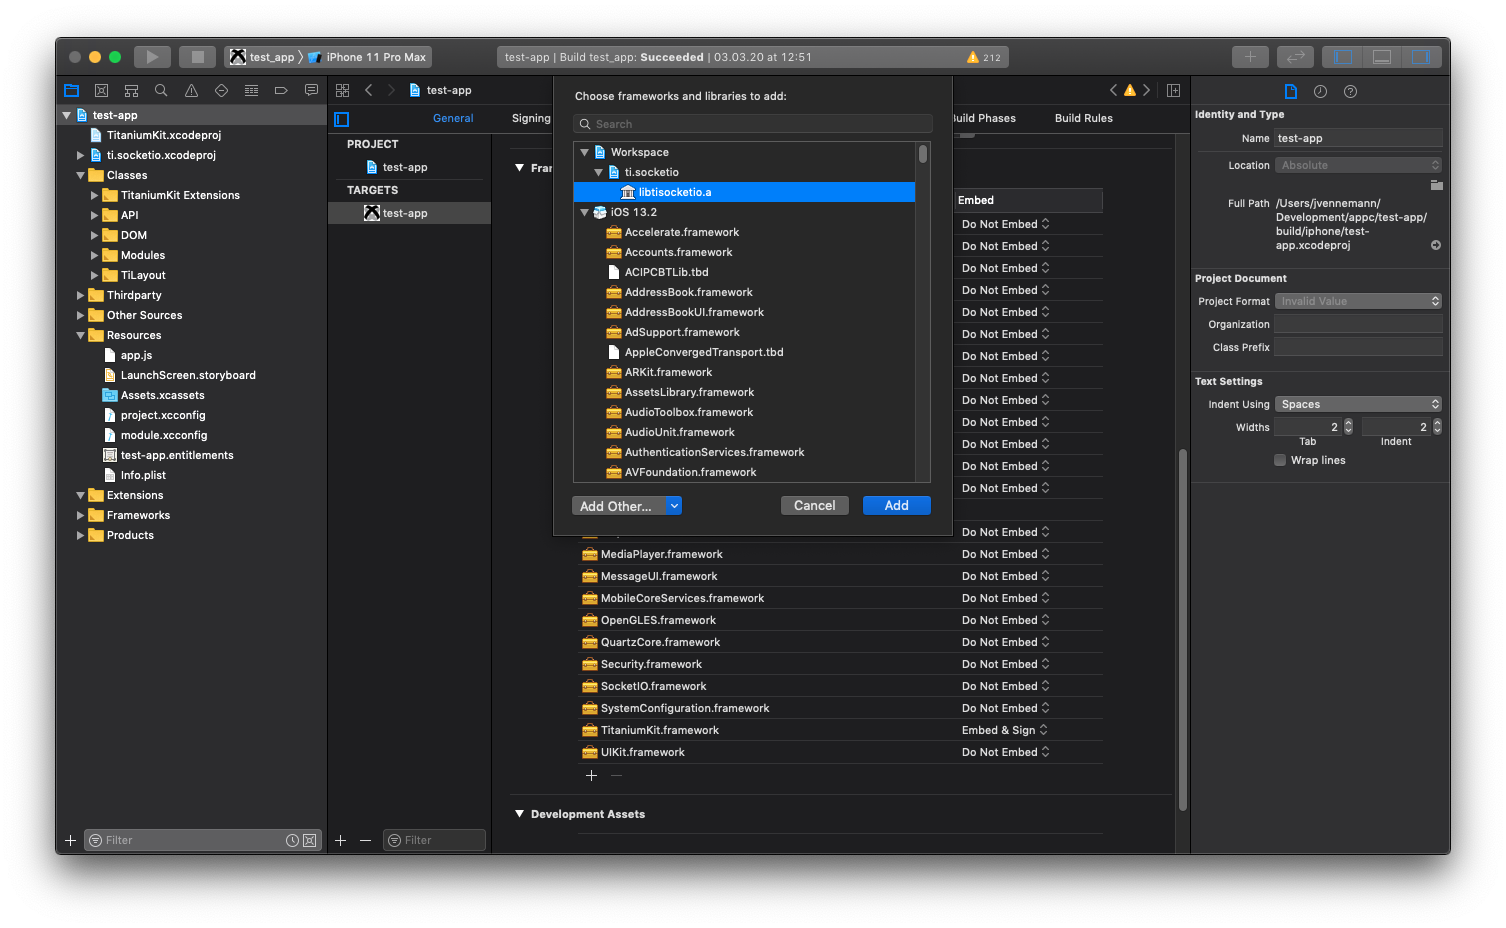Choose a location with the folder icon
Screen dimensions: 1506x928
(1436, 185)
